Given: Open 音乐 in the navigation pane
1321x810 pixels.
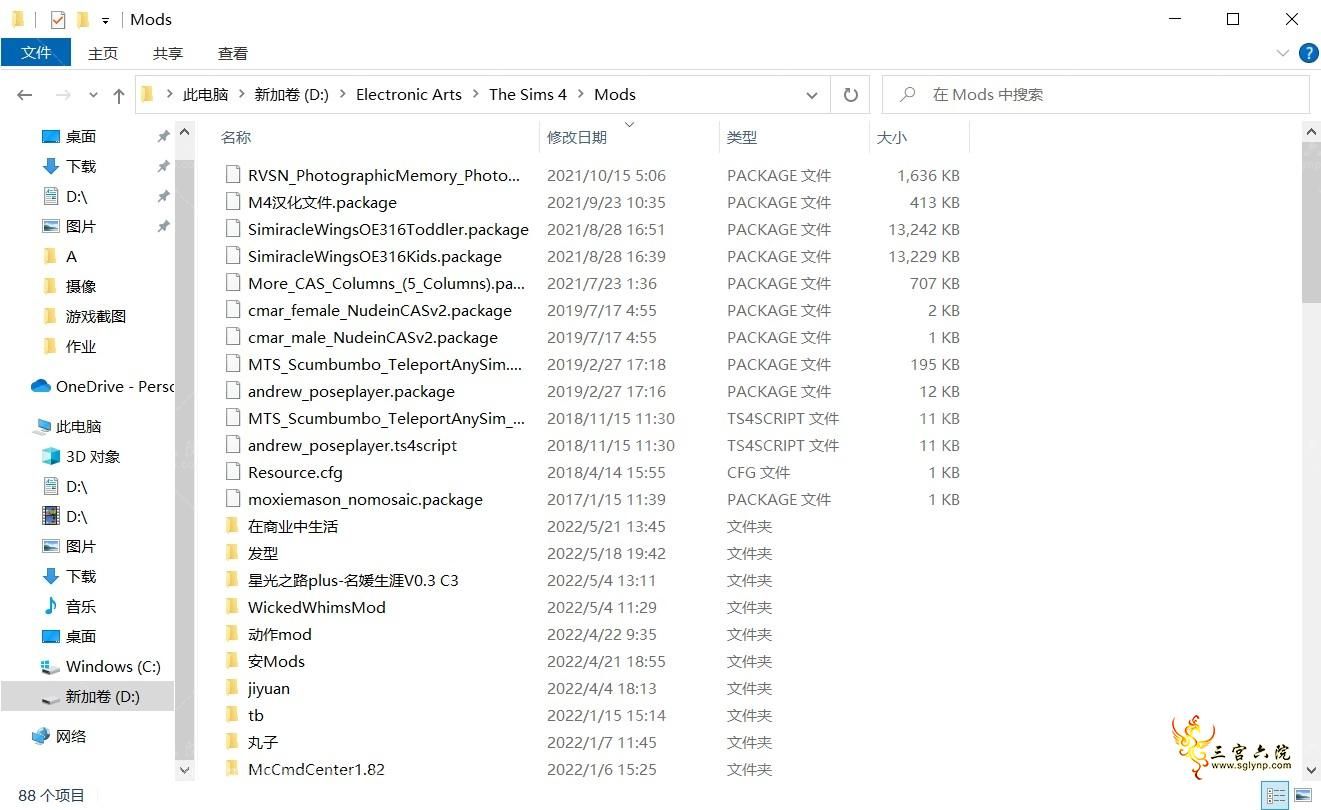Looking at the screenshot, I should [x=81, y=607].
